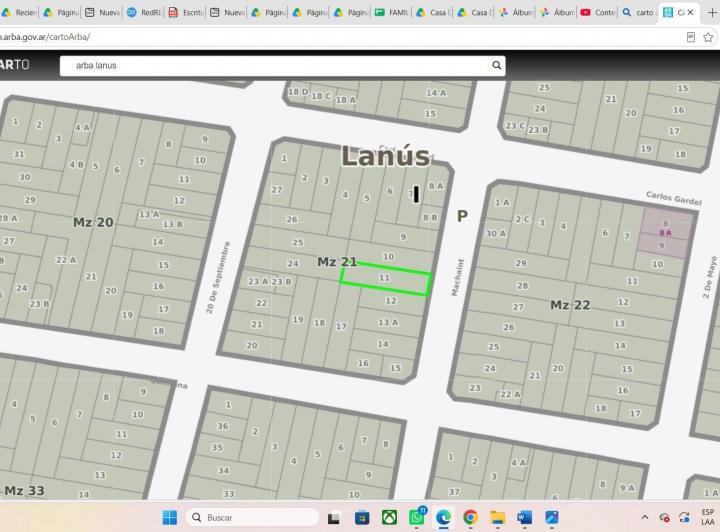Open the ESP LAA keyboard language switcher
This screenshot has height=532, width=720.
coord(708,517)
